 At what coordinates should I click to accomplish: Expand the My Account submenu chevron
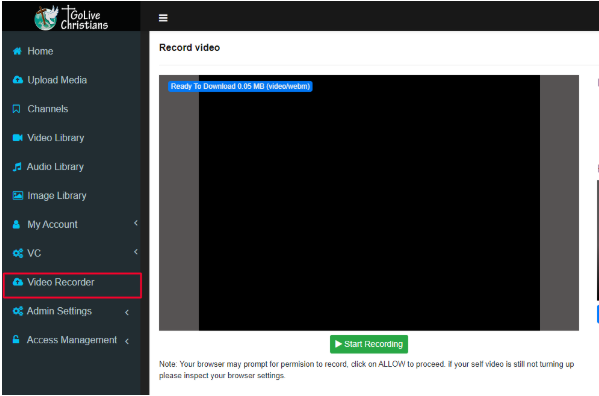pos(136,223)
